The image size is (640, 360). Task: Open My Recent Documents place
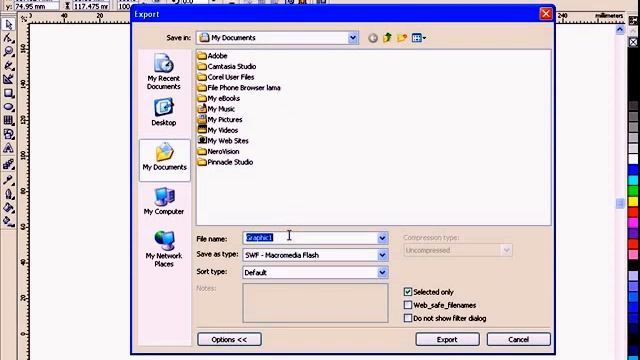pyautogui.click(x=164, y=72)
